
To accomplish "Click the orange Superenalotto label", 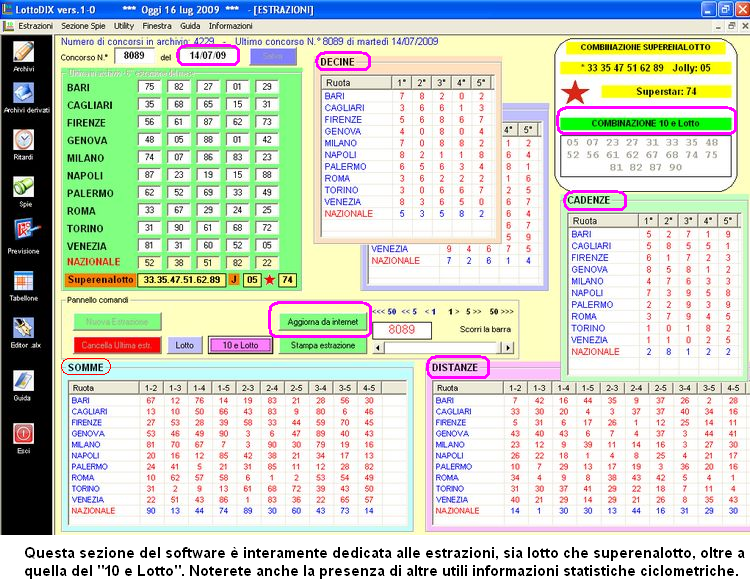I will coord(100,280).
